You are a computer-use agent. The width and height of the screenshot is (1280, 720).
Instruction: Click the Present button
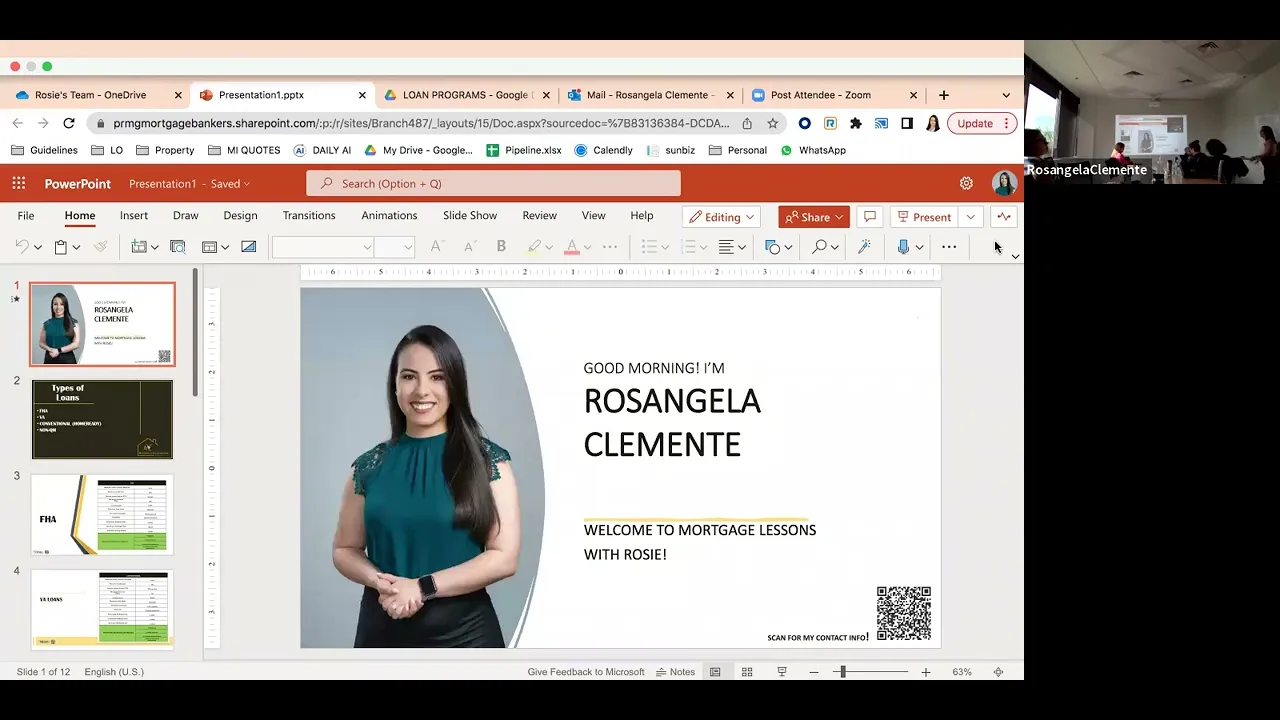[x=925, y=217]
